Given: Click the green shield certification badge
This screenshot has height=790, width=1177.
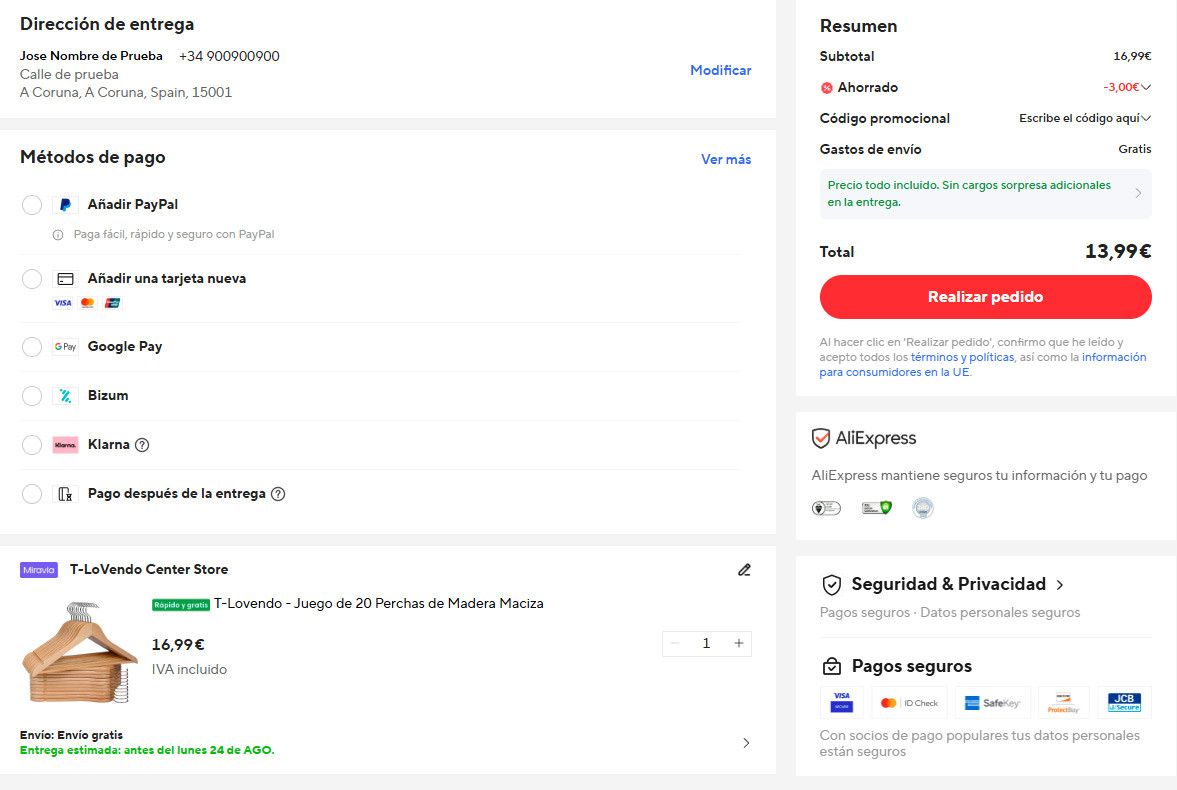Looking at the screenshot, I should tap(876, 508).
